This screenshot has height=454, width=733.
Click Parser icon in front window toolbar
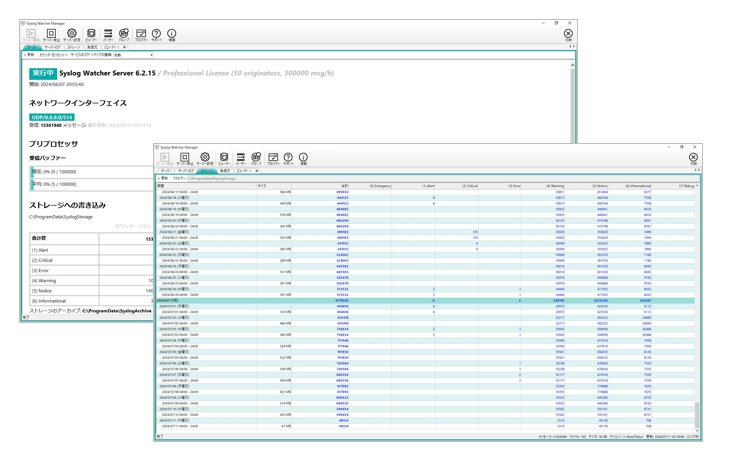pyautogui.click(x=241, y=158)
